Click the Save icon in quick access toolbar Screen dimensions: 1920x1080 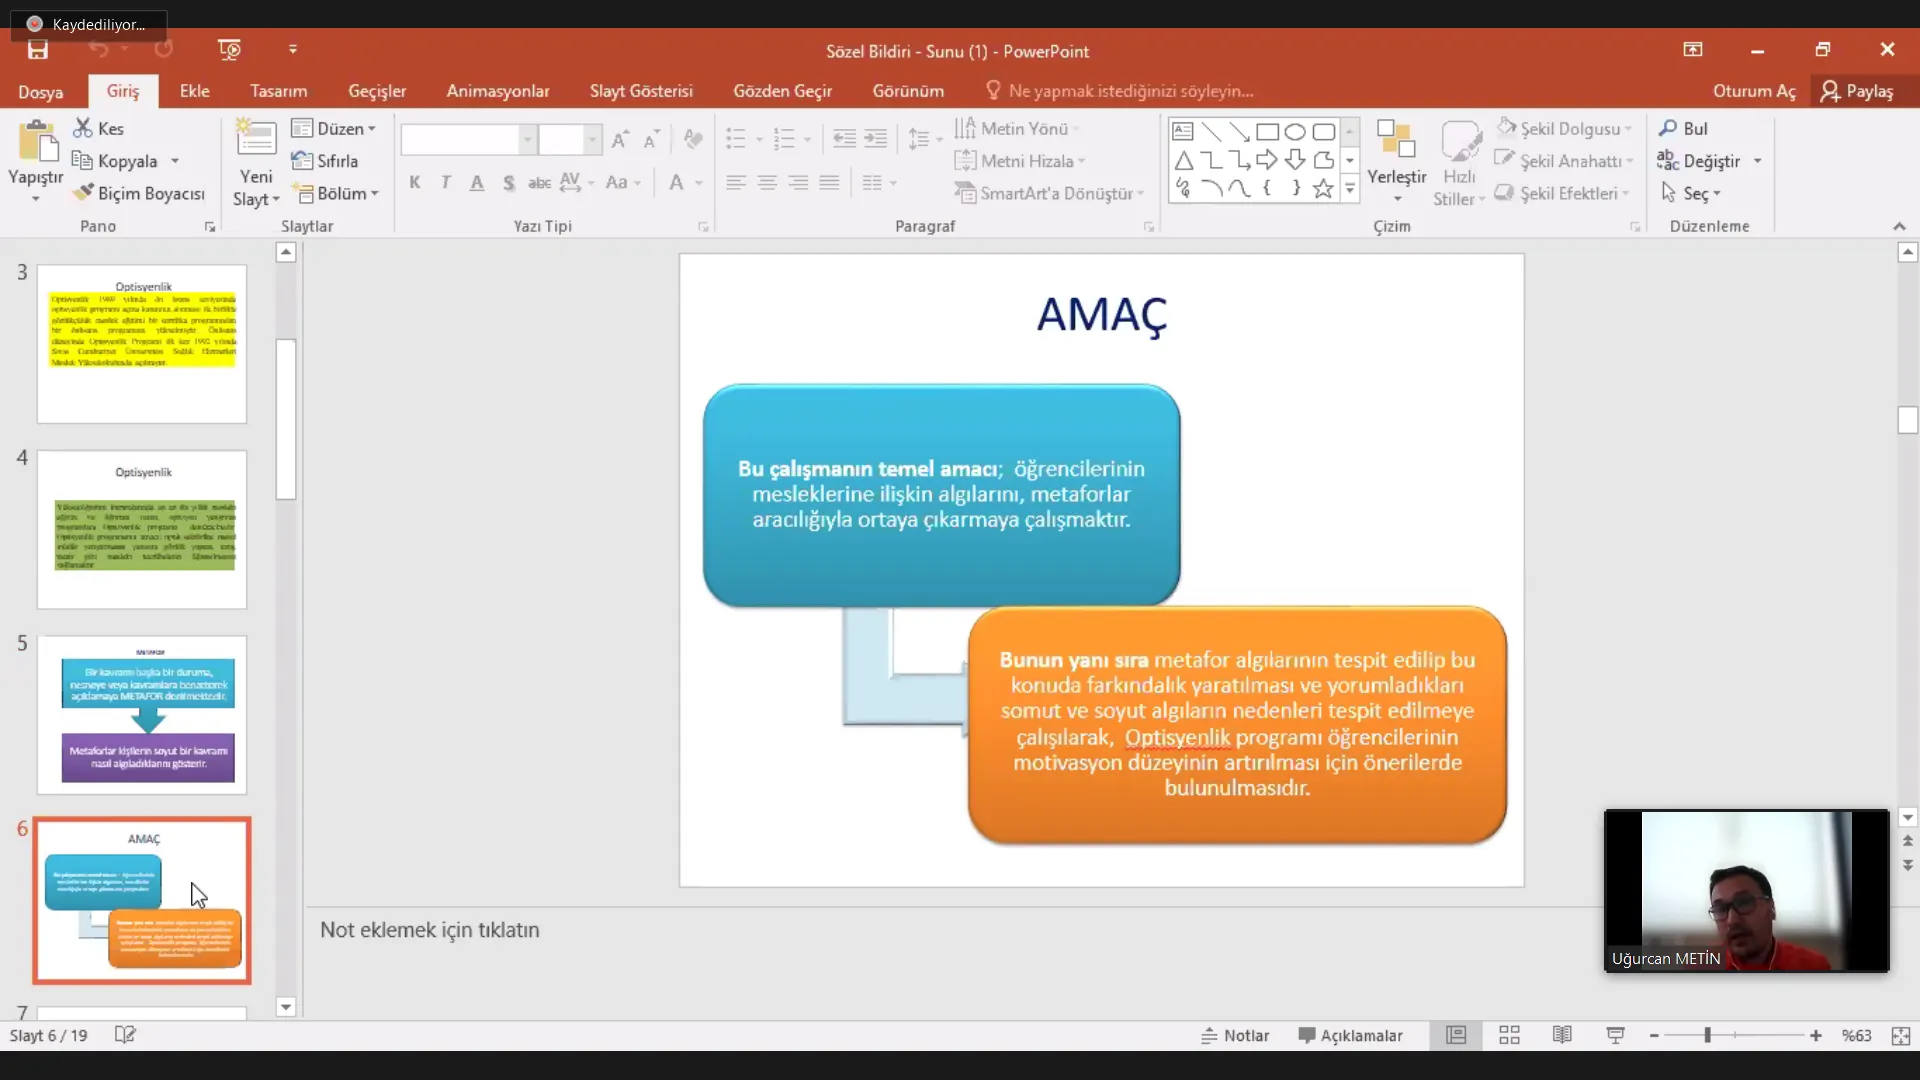click(38, 50)
